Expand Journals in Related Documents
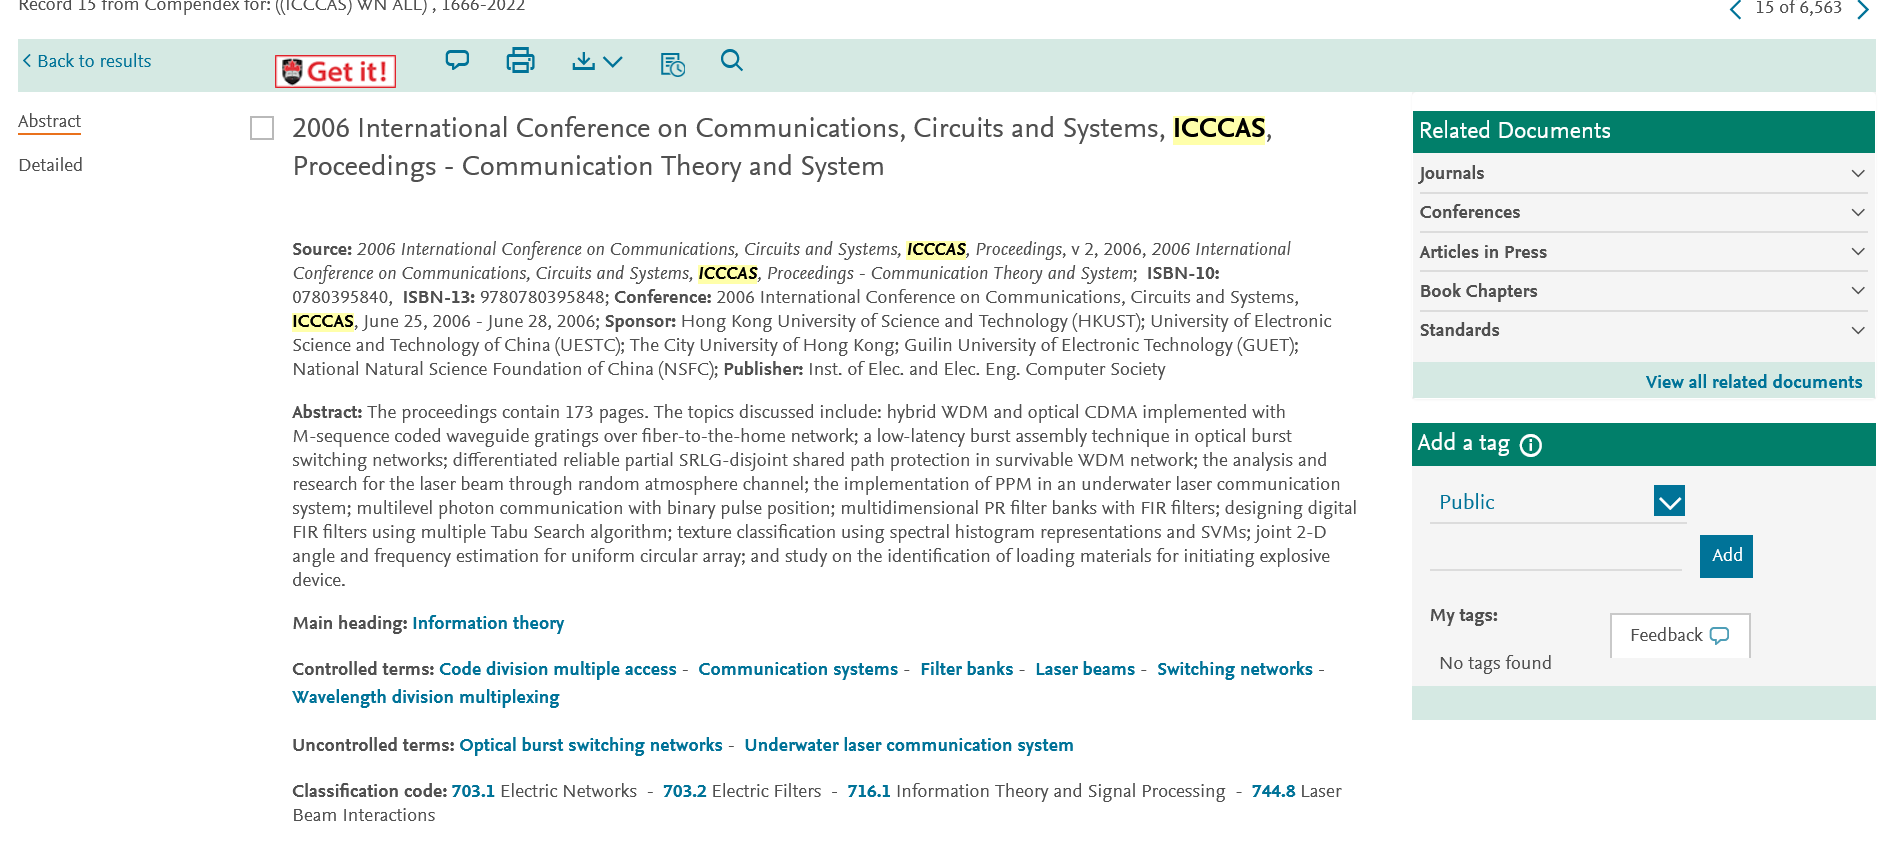The width and height of the screenshot is (1893, 850). (x=1642, y=173)
